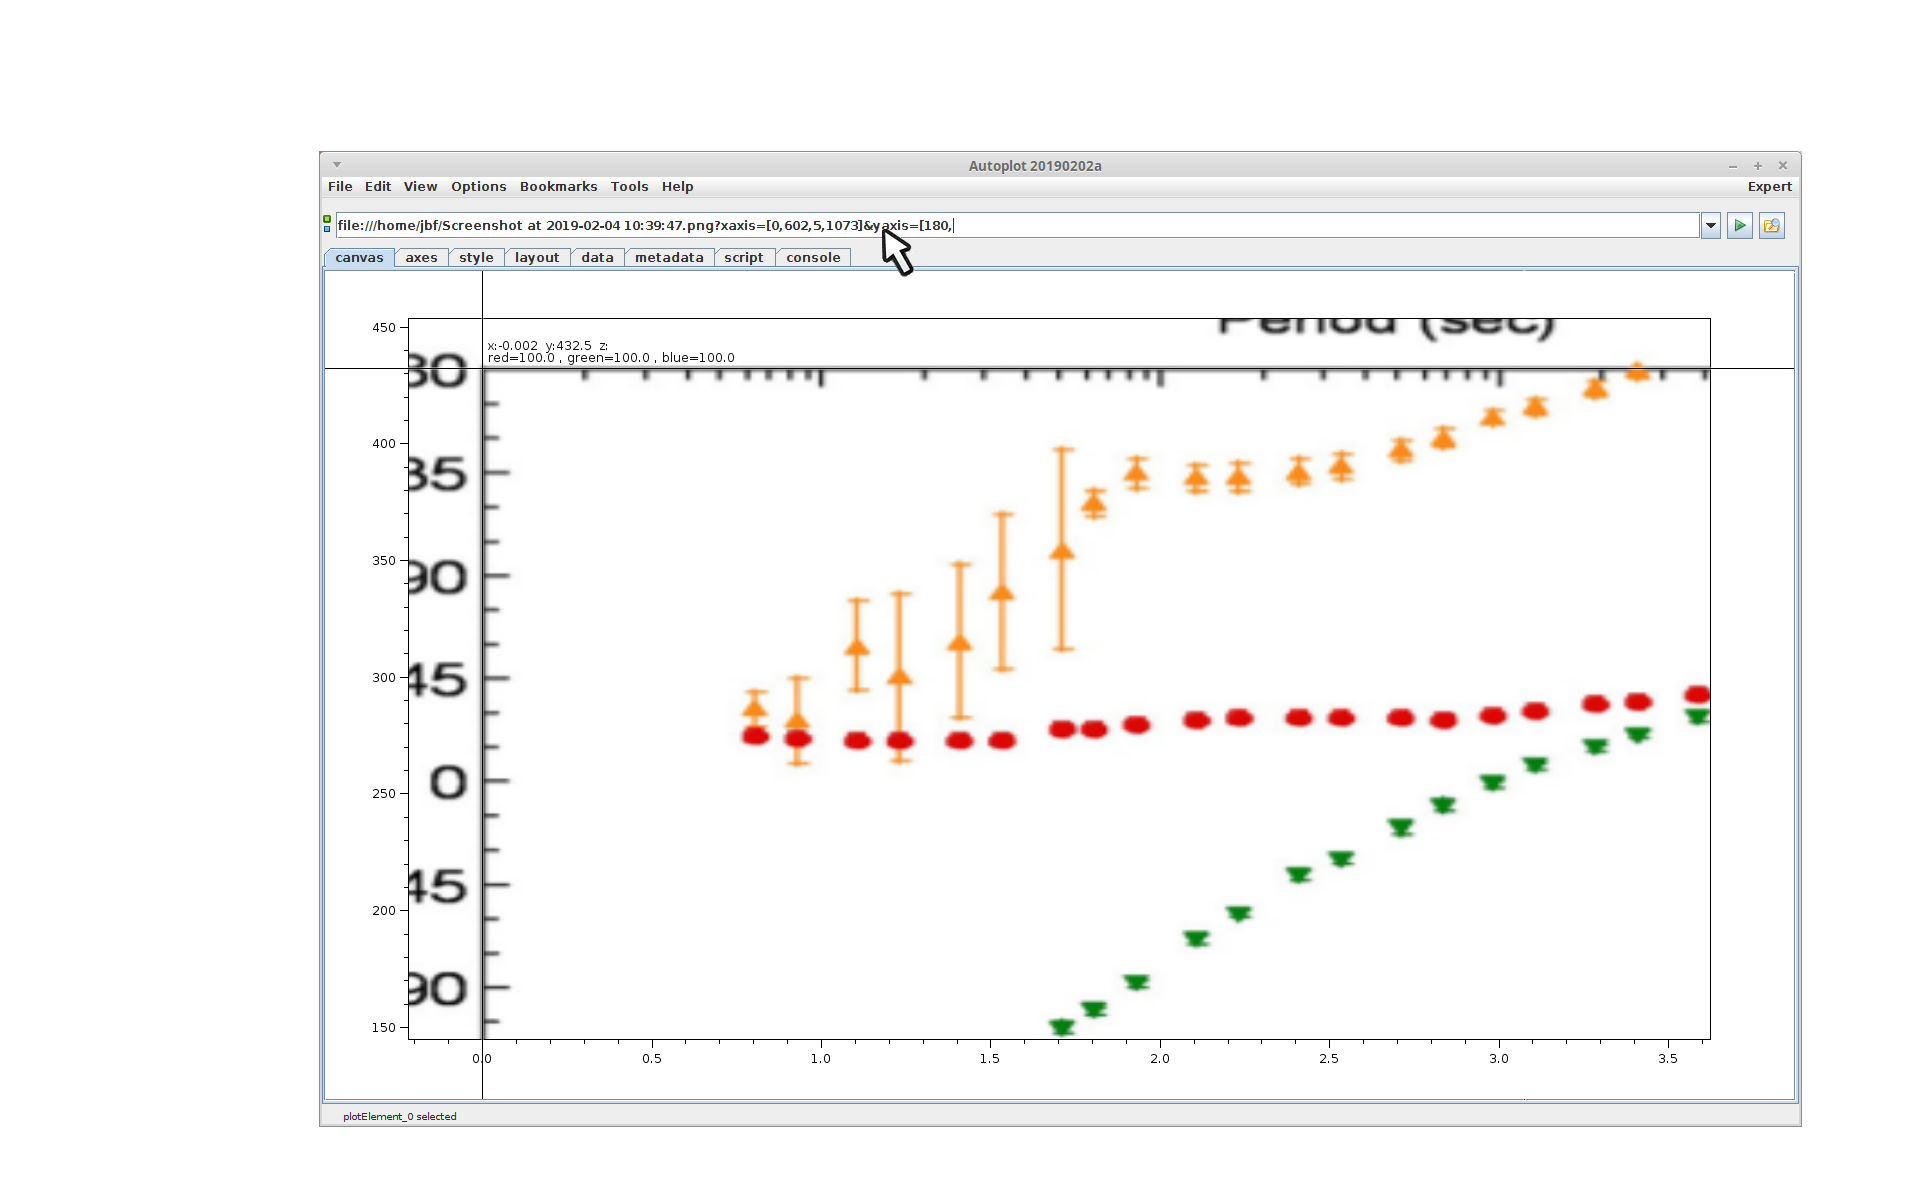Open the Options menu
The height and width of the screenshot is (1200, 1920).
click(478, 187)
